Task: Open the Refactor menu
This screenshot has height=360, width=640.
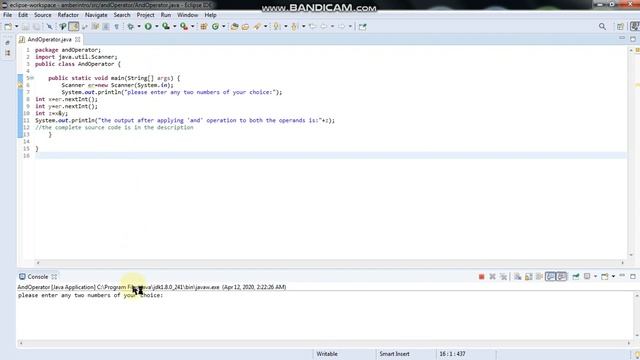Action: [x=68, y=15]
